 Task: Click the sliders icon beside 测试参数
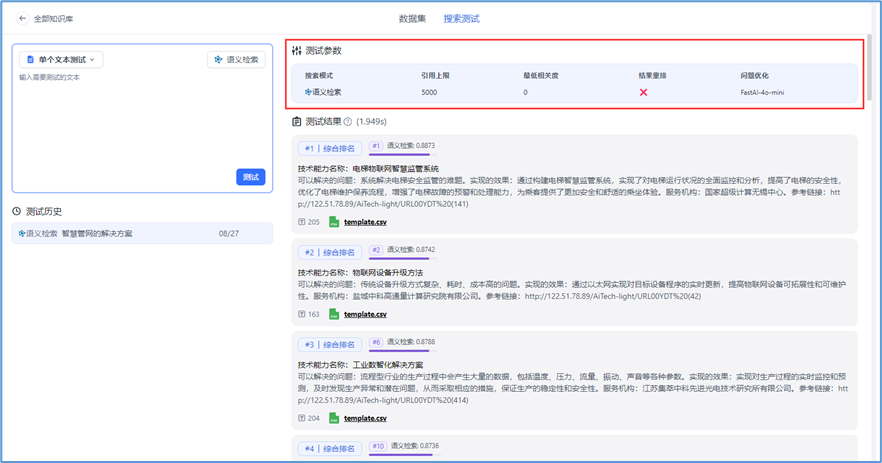[x=296, y=51]
